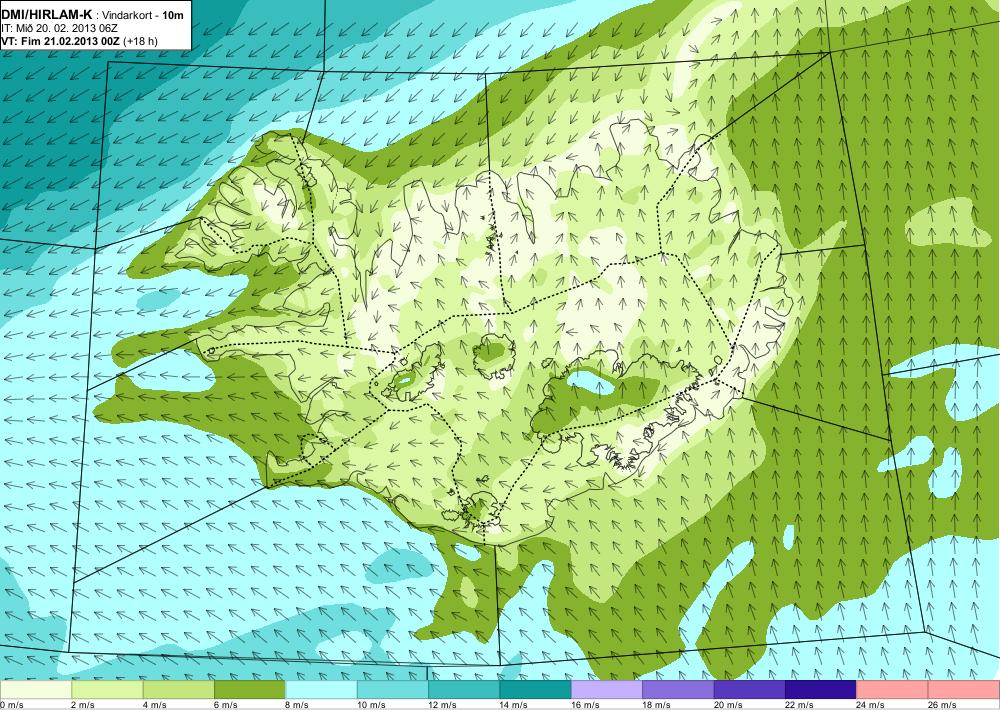Click the 'VT: Fim 21.02.2013 00Z' valid time
This screenshot has width=1000, height=710.
61,41
